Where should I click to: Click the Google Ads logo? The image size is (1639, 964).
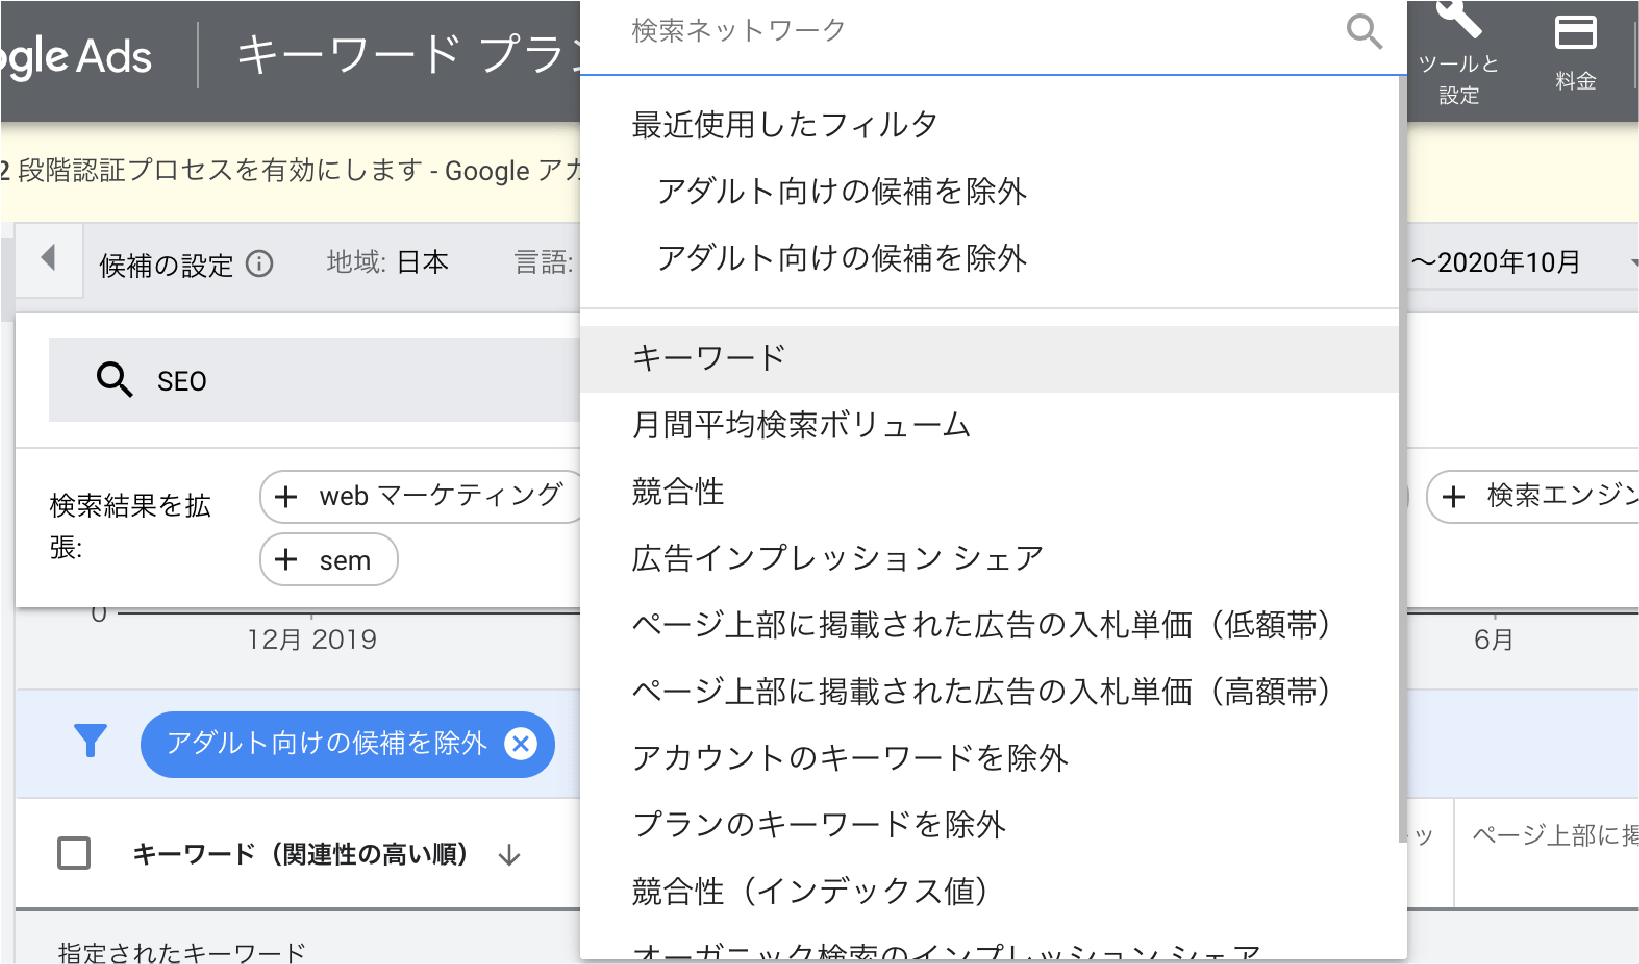click(x=75, y=55)
